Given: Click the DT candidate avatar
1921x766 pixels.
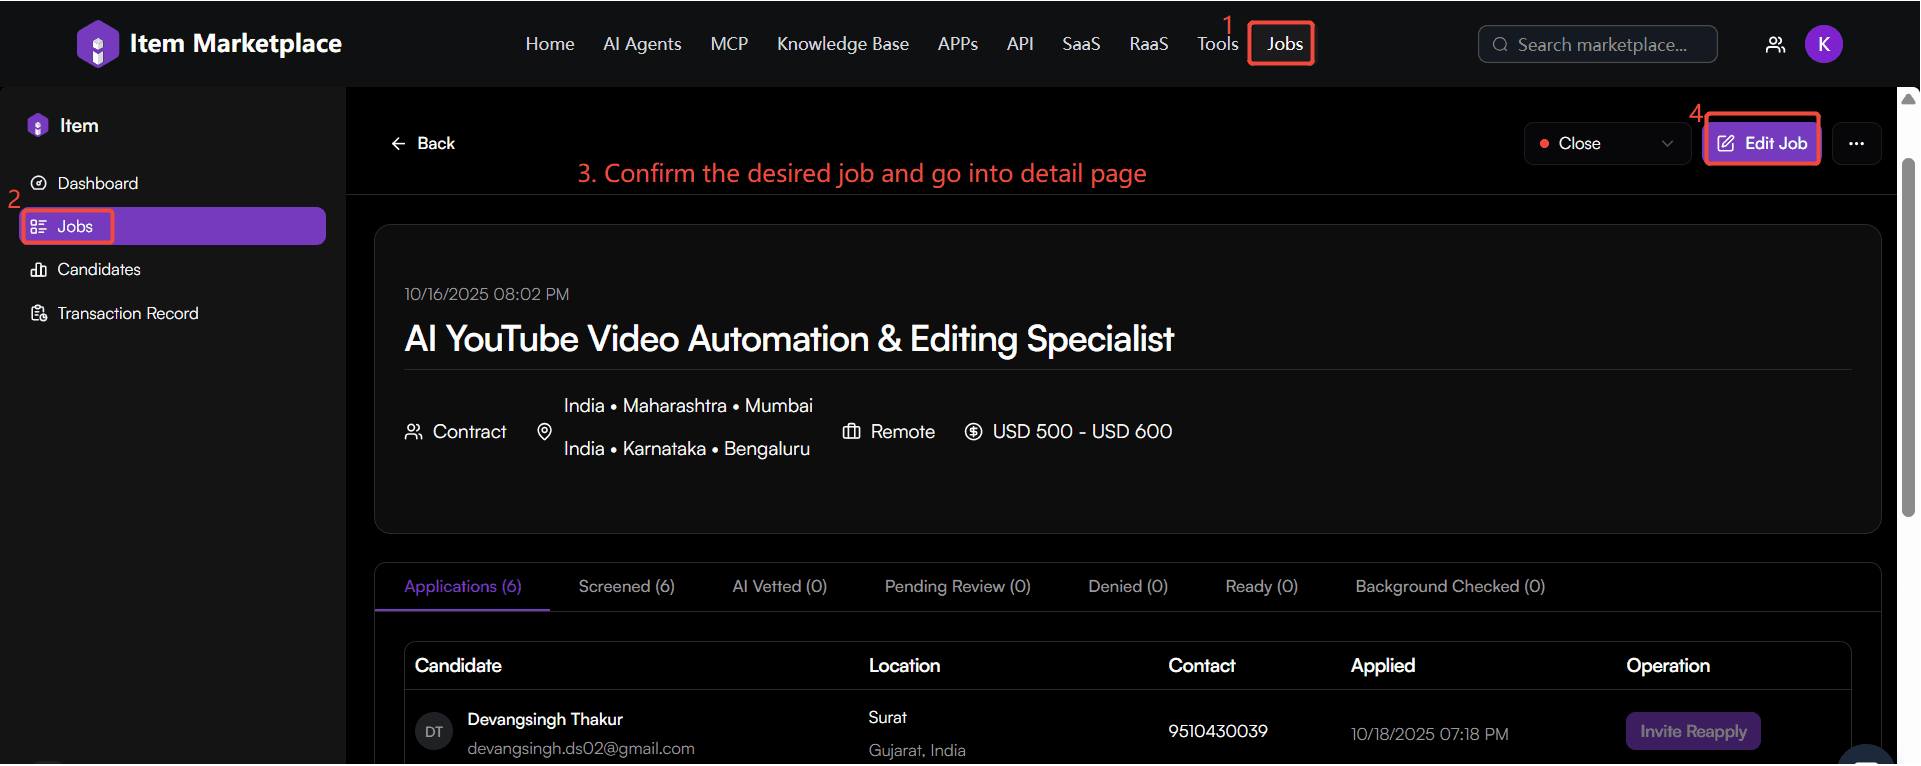Looking at the screenshot, I should 434,732.
